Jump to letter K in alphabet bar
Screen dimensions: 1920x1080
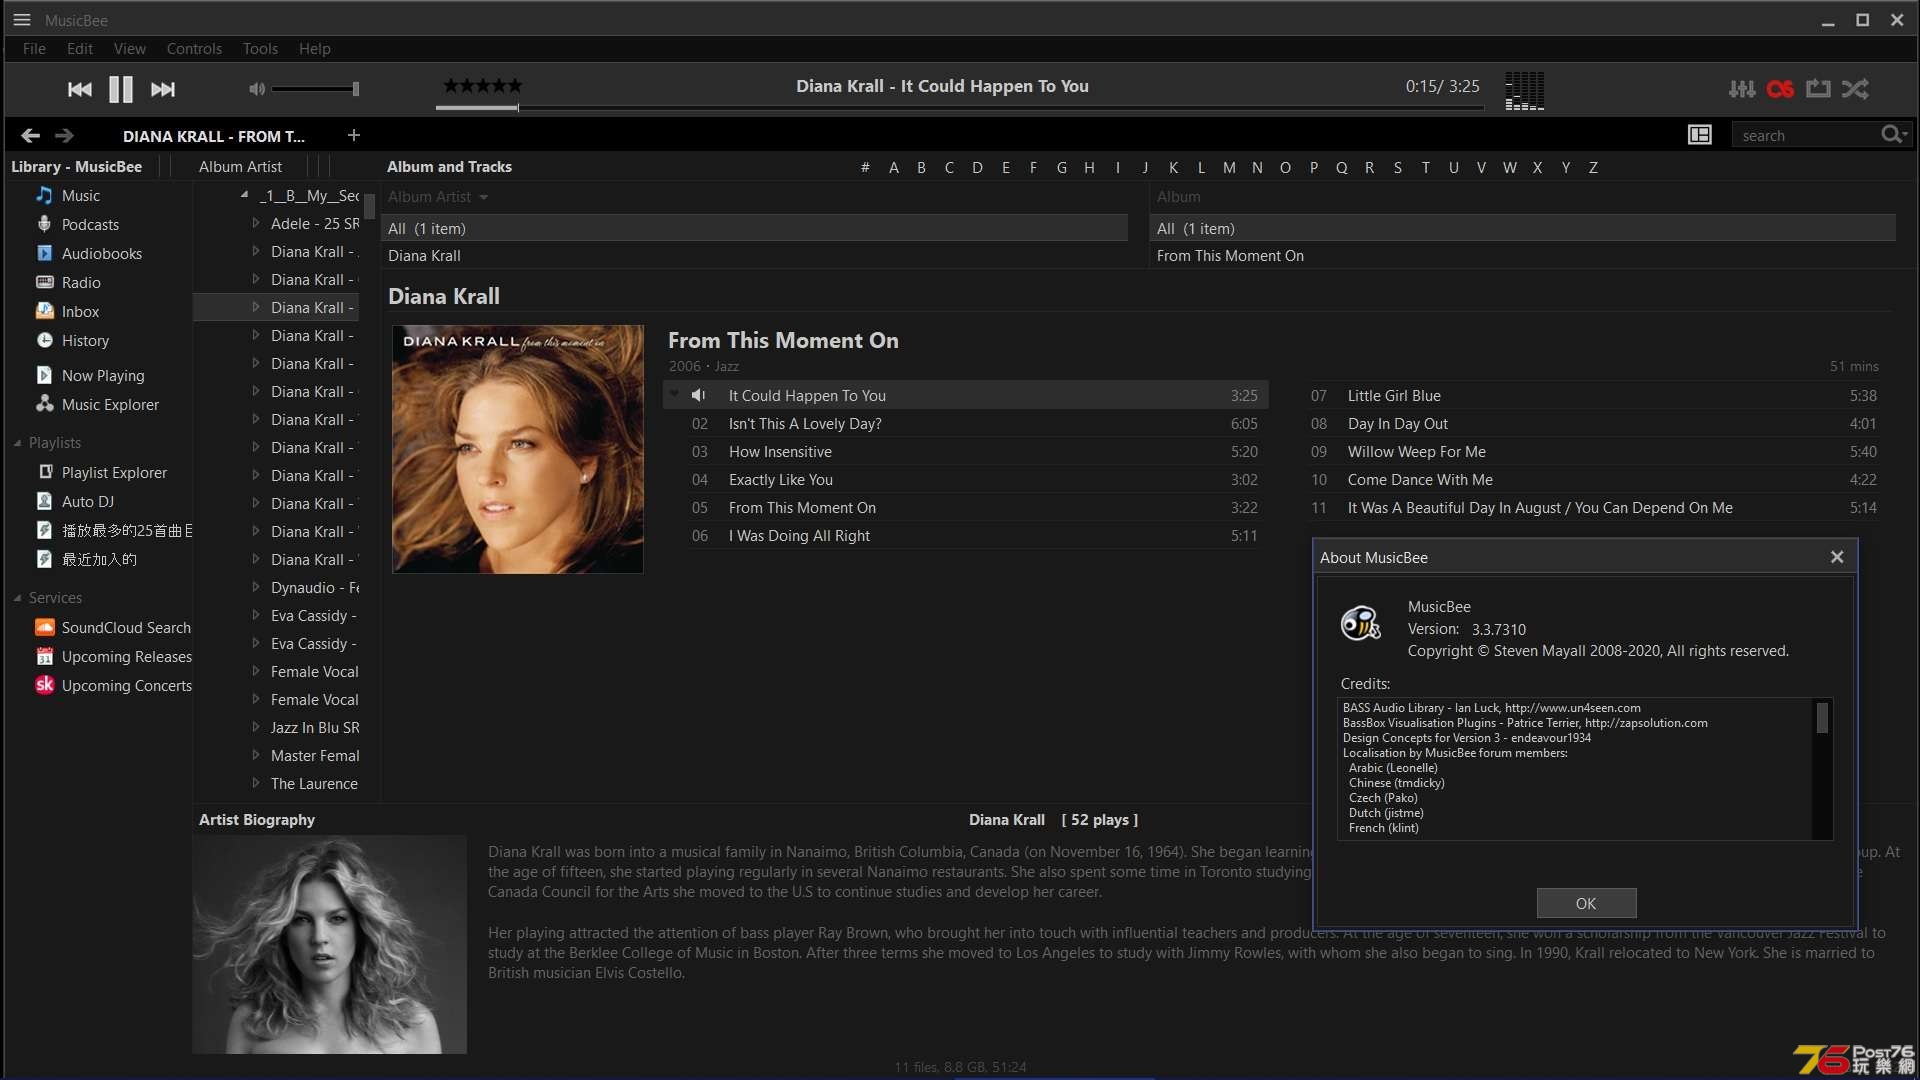(x=1173, y=168)
